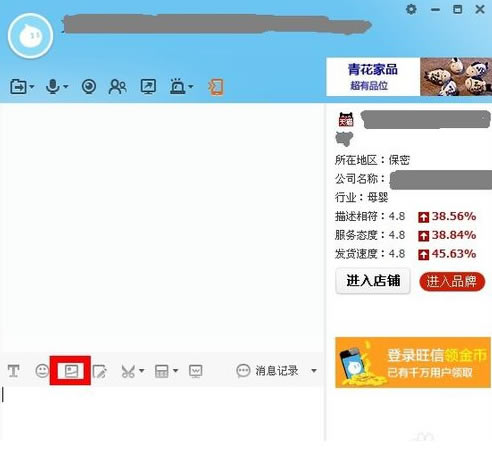Image resolution: width=492 pixels, height=451 pixels.
Task: Click the webcam video chat icon
Action: (89, 87)
